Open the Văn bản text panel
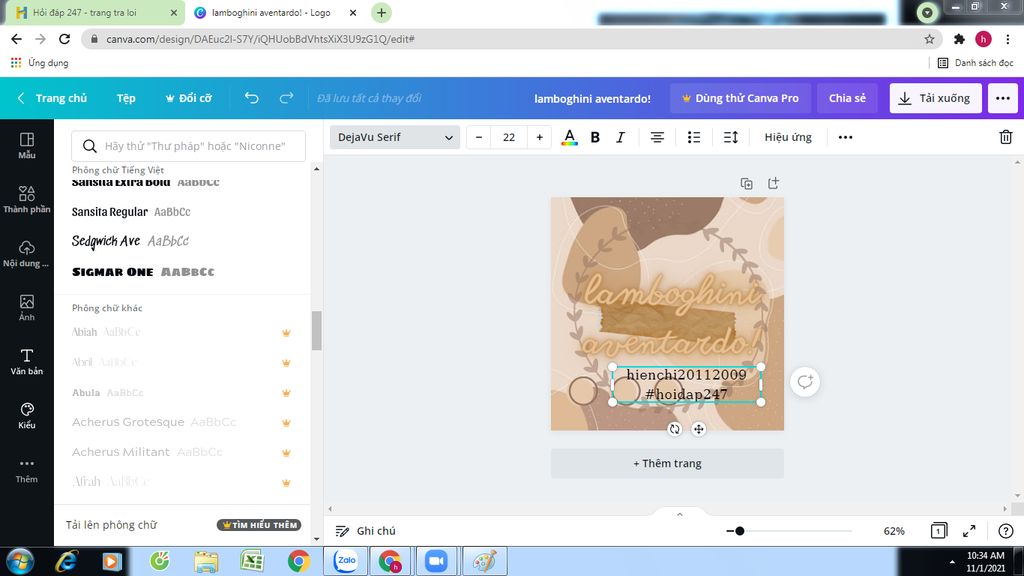This screenshot has height=576, width=1024. pyautogui.click(x=27, y=362)
